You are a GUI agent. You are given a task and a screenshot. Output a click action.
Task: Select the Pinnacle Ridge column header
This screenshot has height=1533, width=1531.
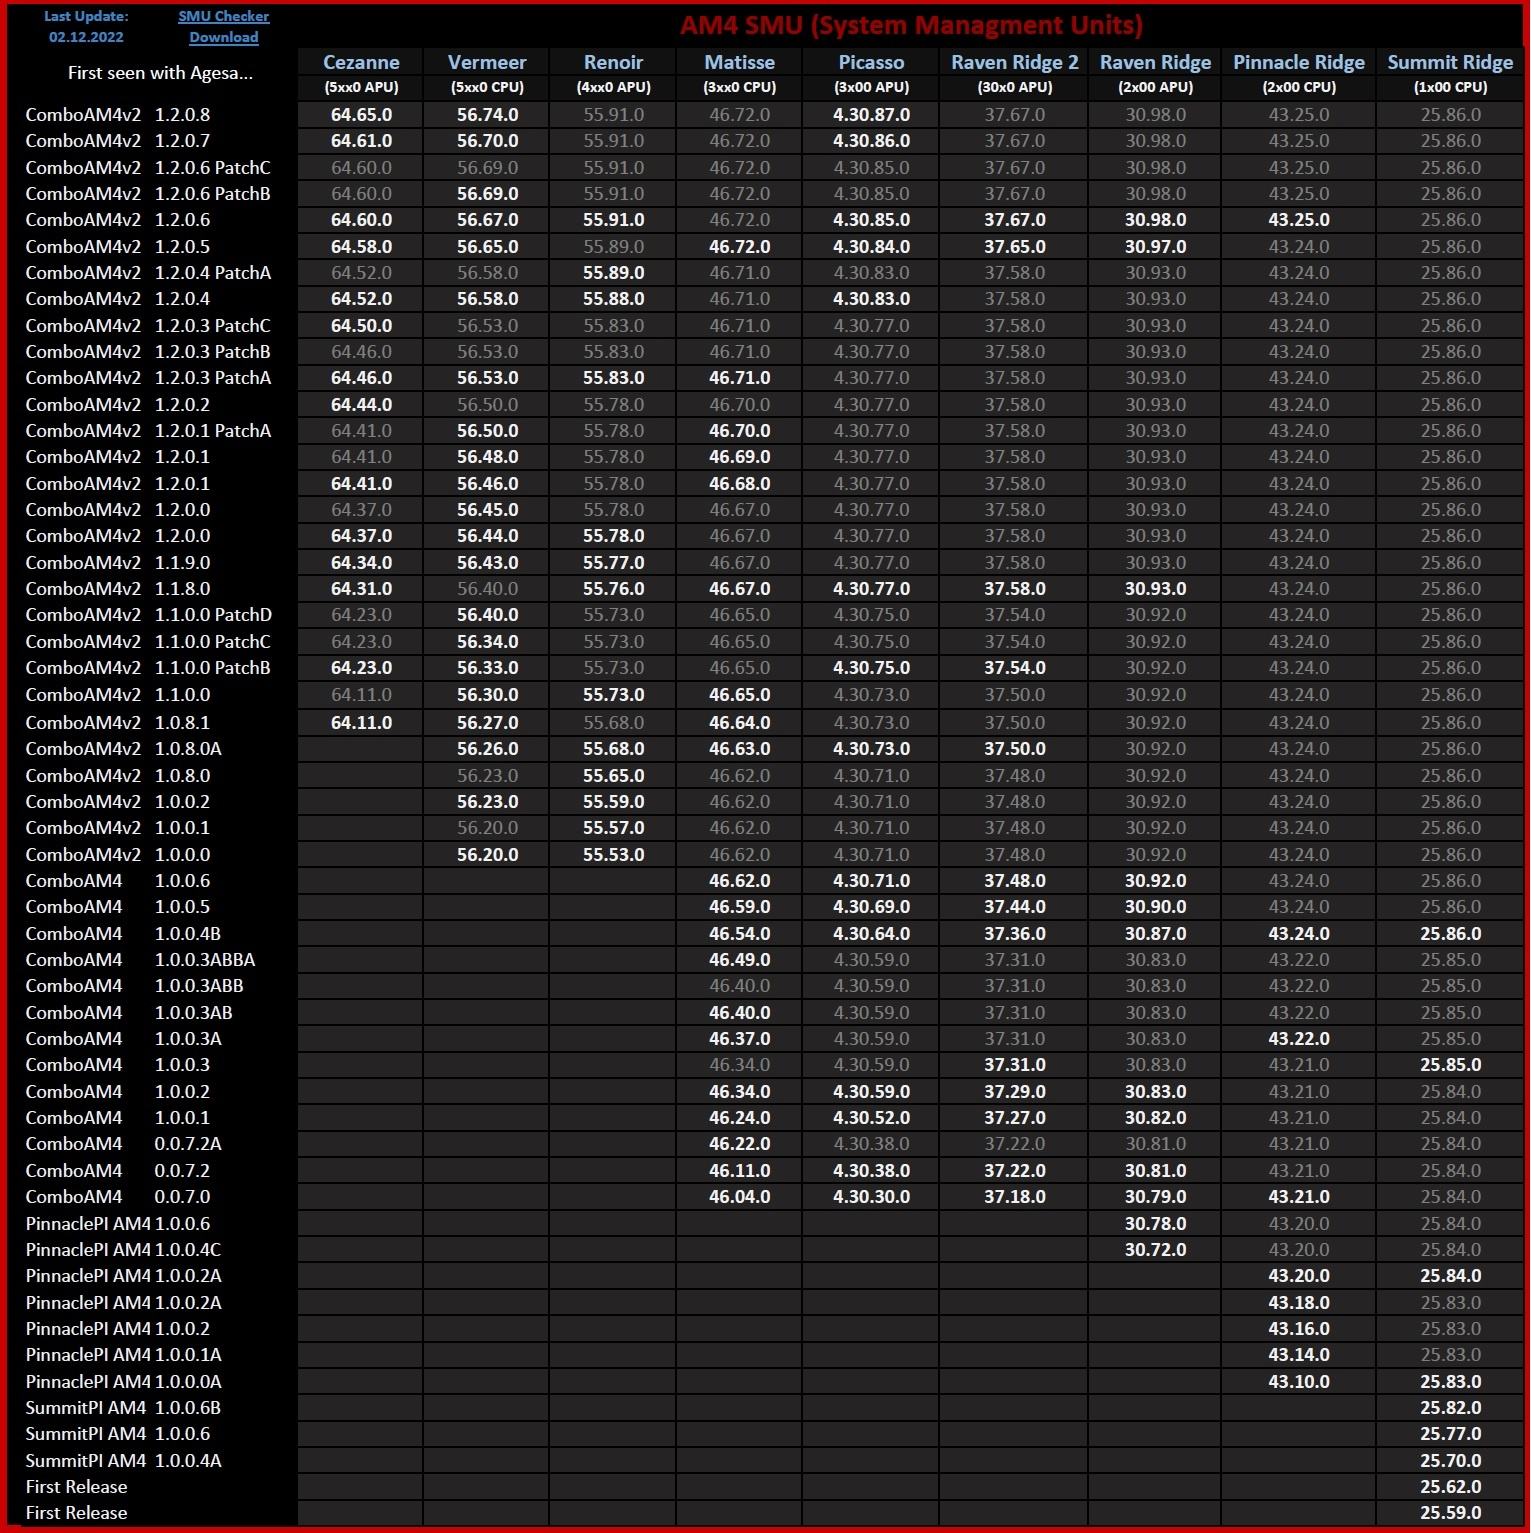(x=1299, y=62)
